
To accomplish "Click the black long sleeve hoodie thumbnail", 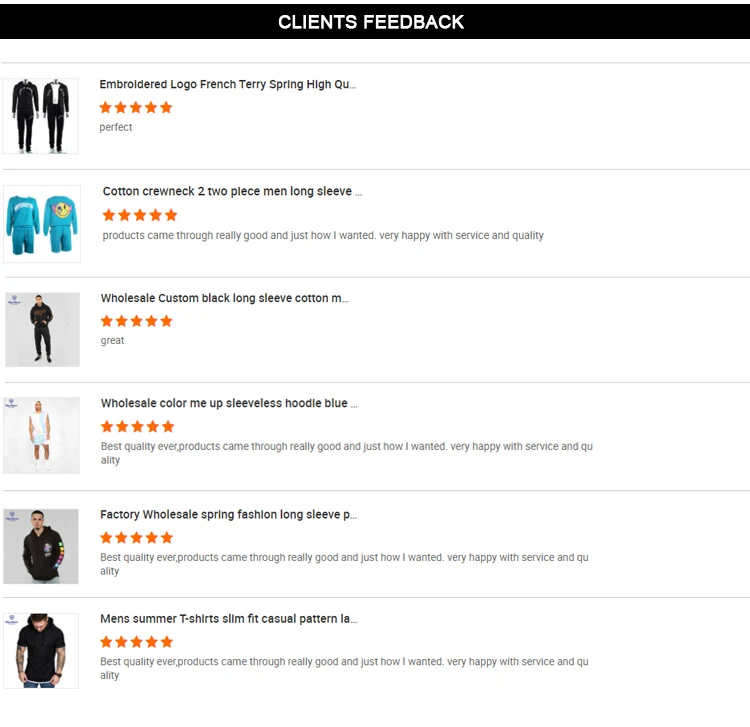I will [x=42, y=329].
